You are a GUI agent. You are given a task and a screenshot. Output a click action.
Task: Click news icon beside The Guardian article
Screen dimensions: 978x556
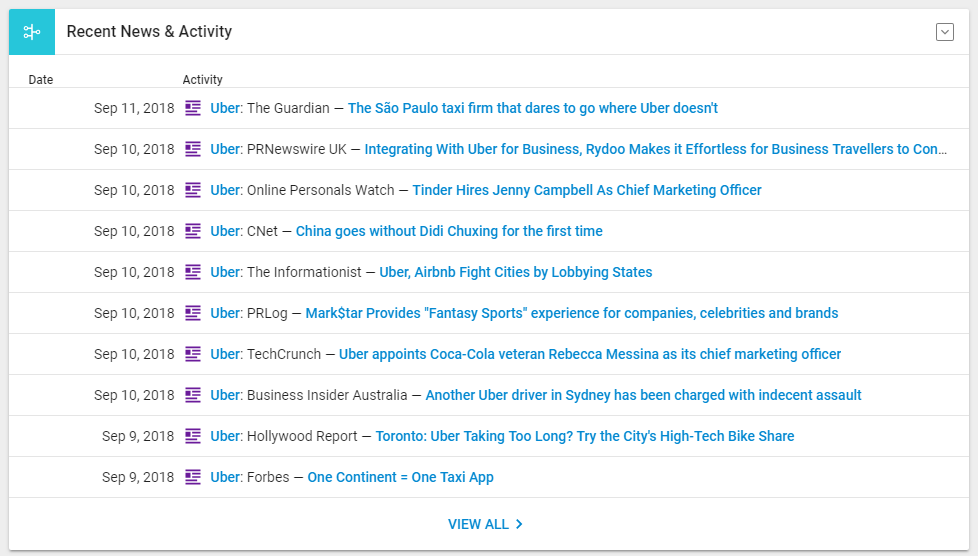coord(193,108)
